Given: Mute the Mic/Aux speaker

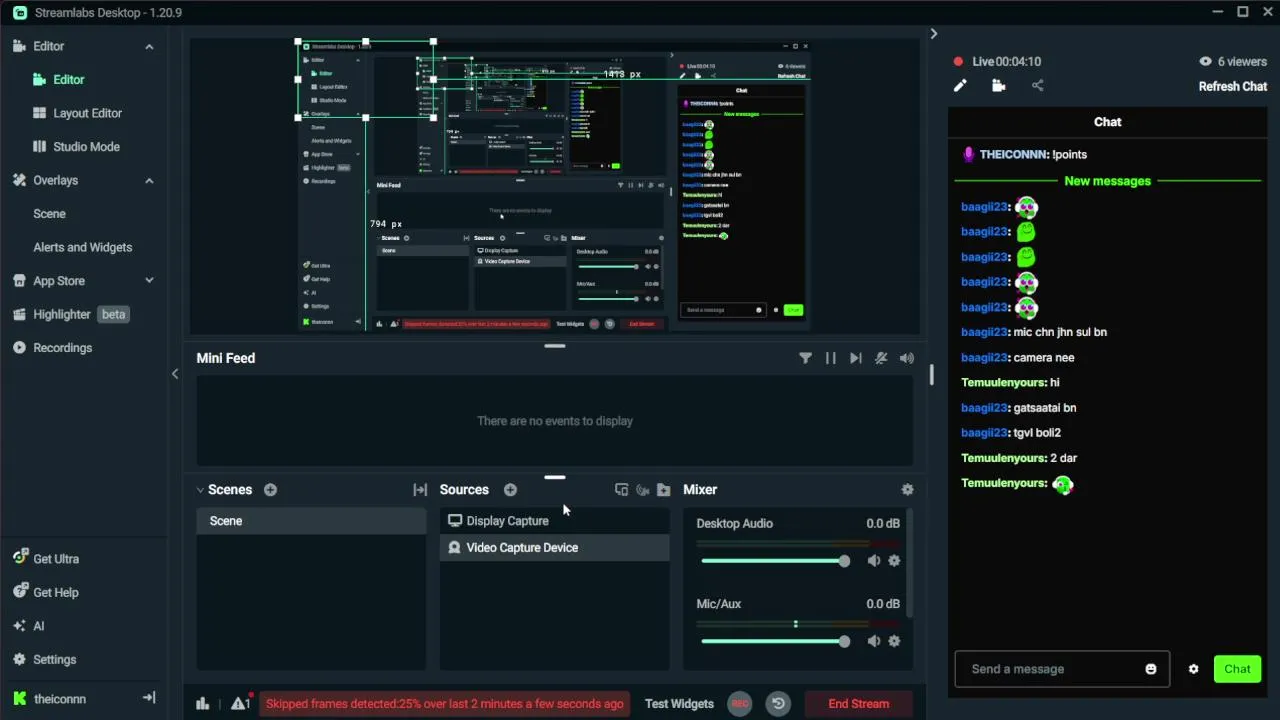Looking at the screenshot, I should [874, 641].
